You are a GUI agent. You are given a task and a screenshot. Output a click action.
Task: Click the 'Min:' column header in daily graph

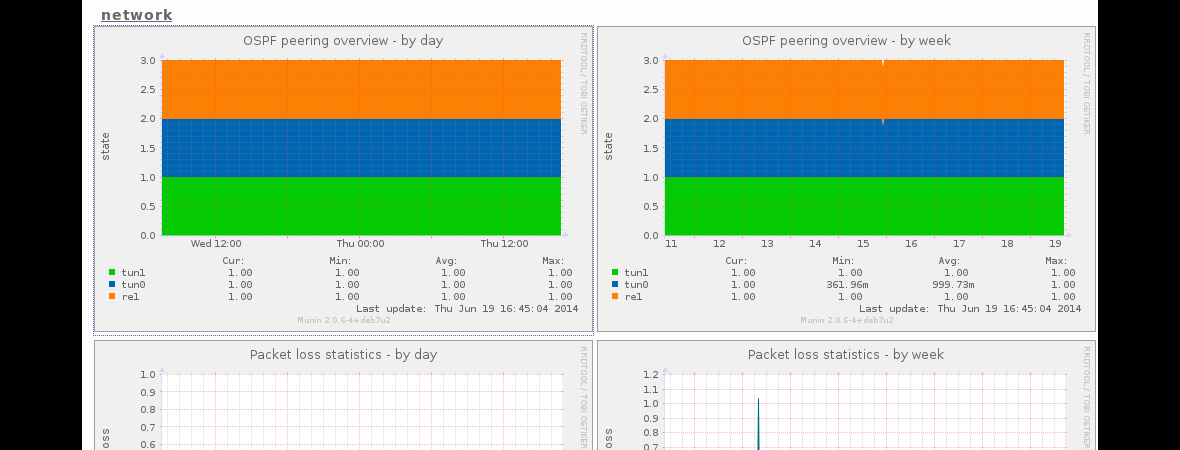click(340, 260)
